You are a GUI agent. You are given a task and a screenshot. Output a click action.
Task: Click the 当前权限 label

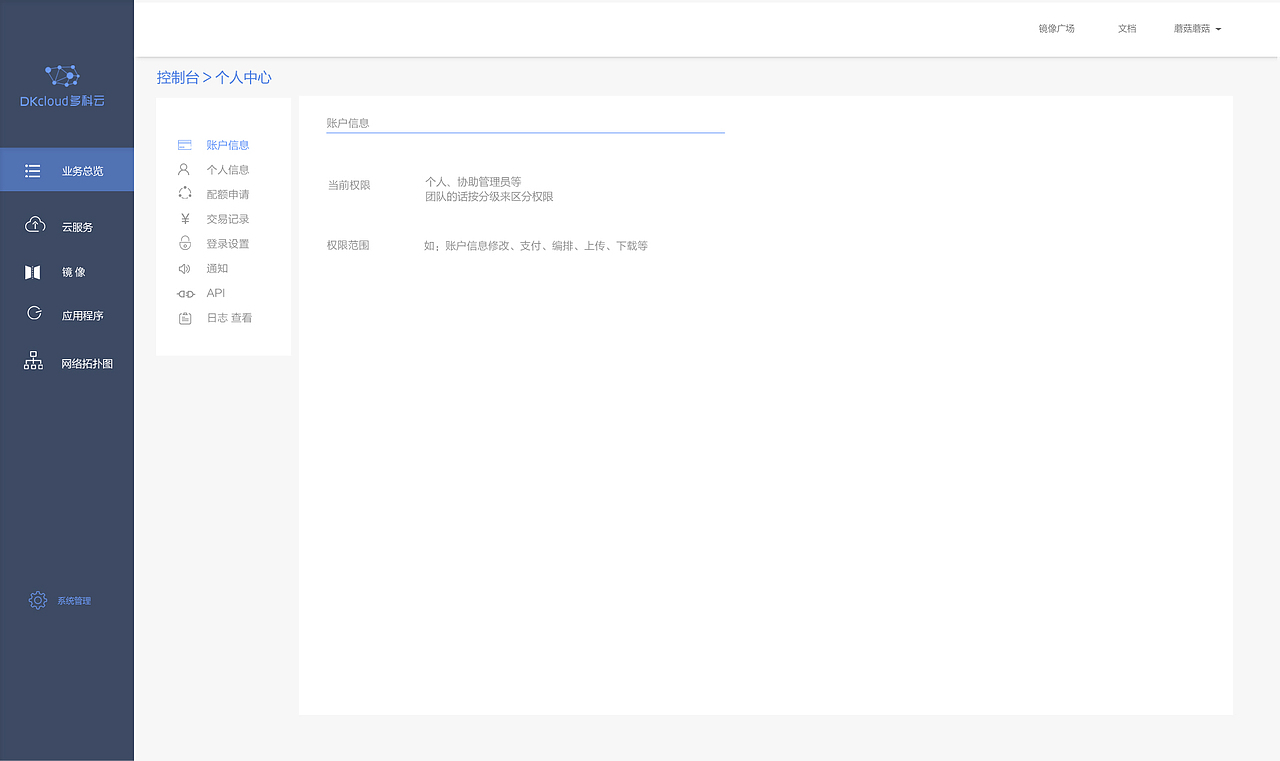tap(349, 185)
